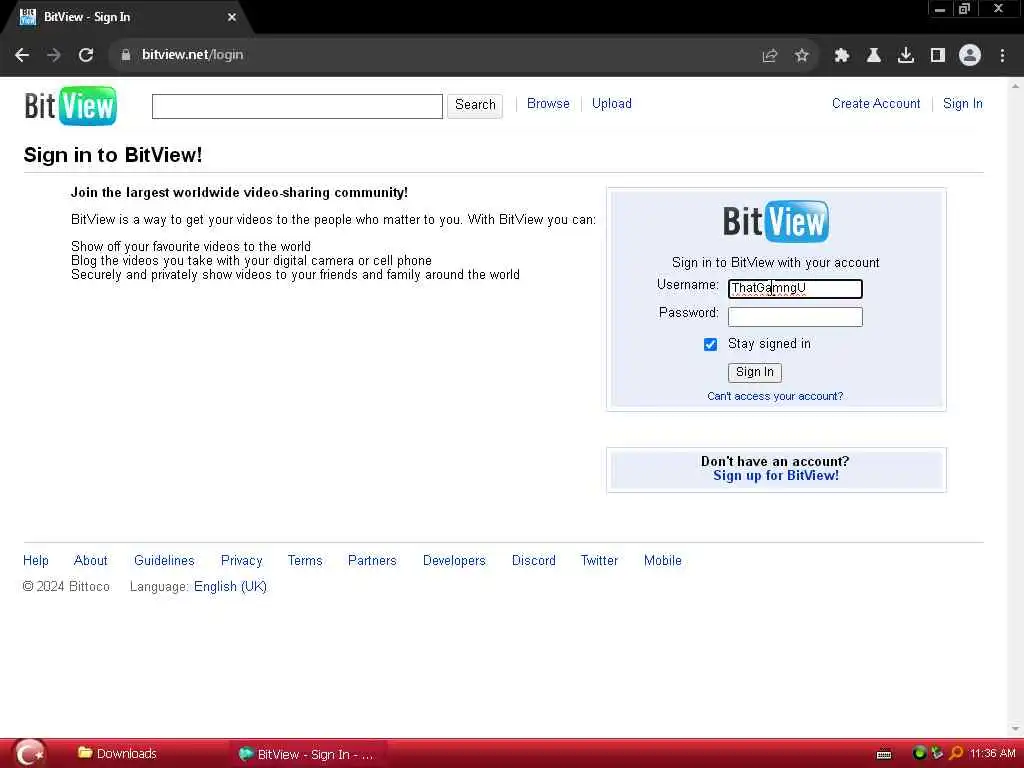The height and width of the screenshot is (768, 1024).
Task: Open the Twitter footer link
Action: (599, 561)
